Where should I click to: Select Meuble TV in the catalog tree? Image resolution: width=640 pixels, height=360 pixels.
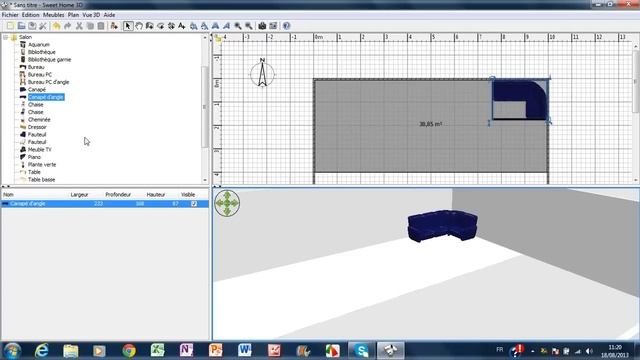click(40, 149)
